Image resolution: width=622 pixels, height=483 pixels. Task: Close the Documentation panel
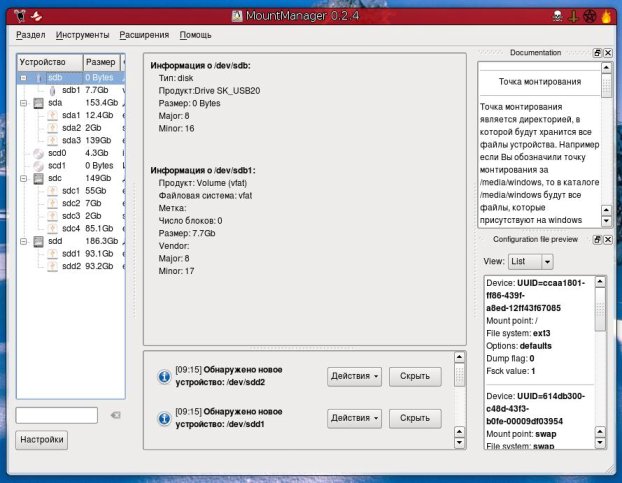pyautogui.click(x=608, y=53)
